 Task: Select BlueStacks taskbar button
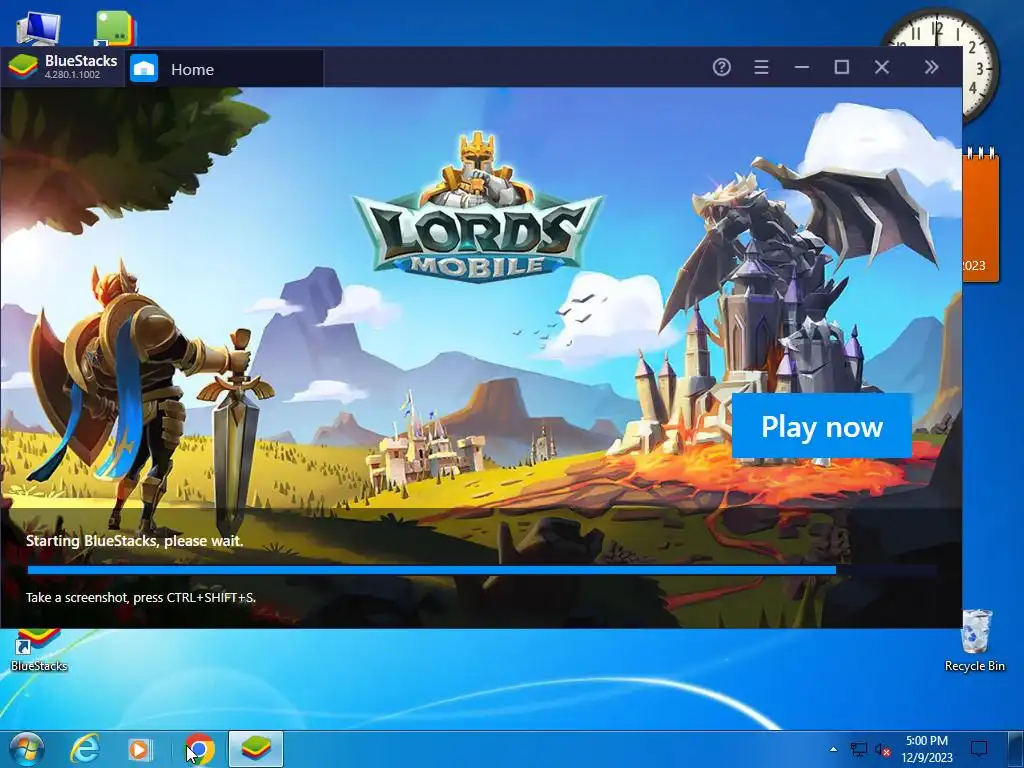pos(256,749)
